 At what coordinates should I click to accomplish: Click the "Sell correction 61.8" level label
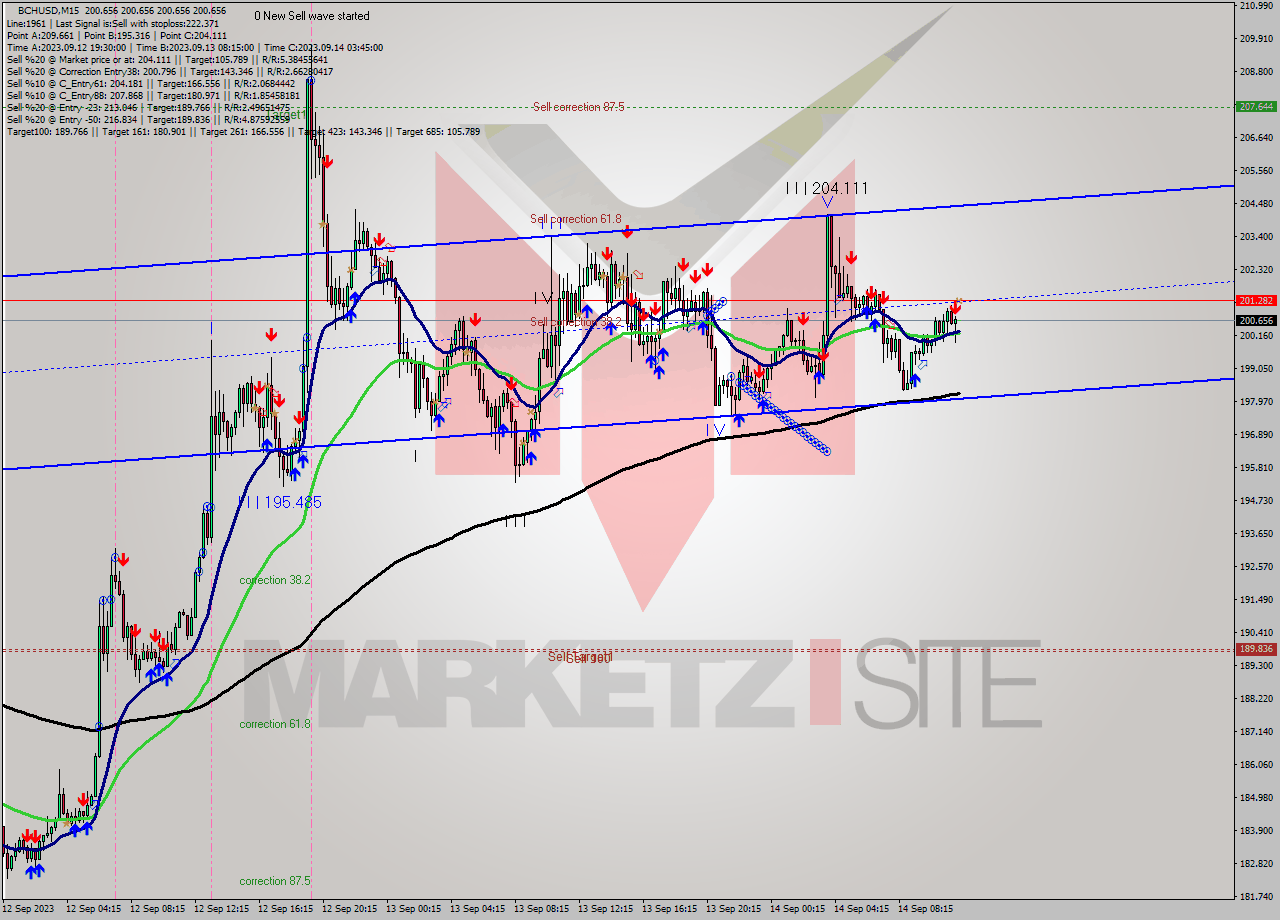coord(575,218)
